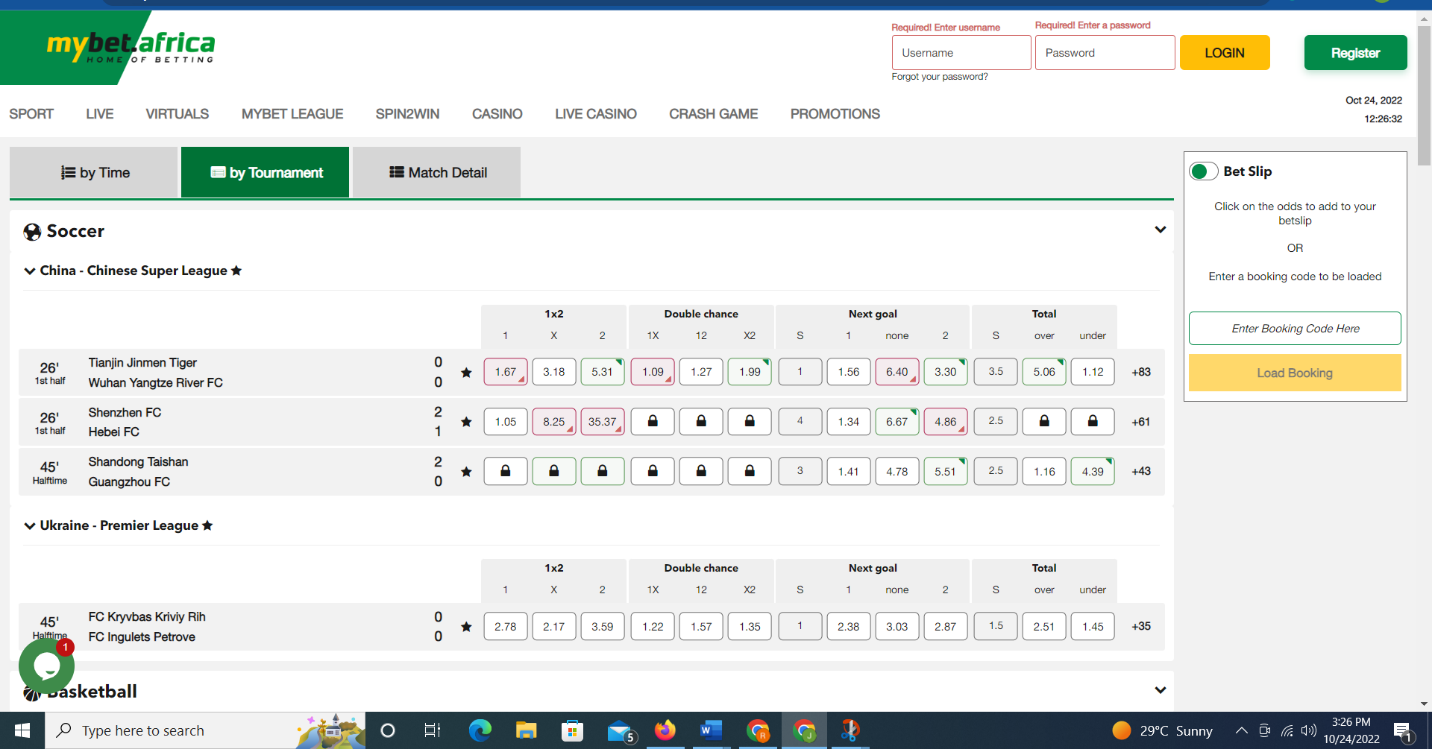
Task: Launch Microsoft Edge from taskbar
Action: click(480, 731)
